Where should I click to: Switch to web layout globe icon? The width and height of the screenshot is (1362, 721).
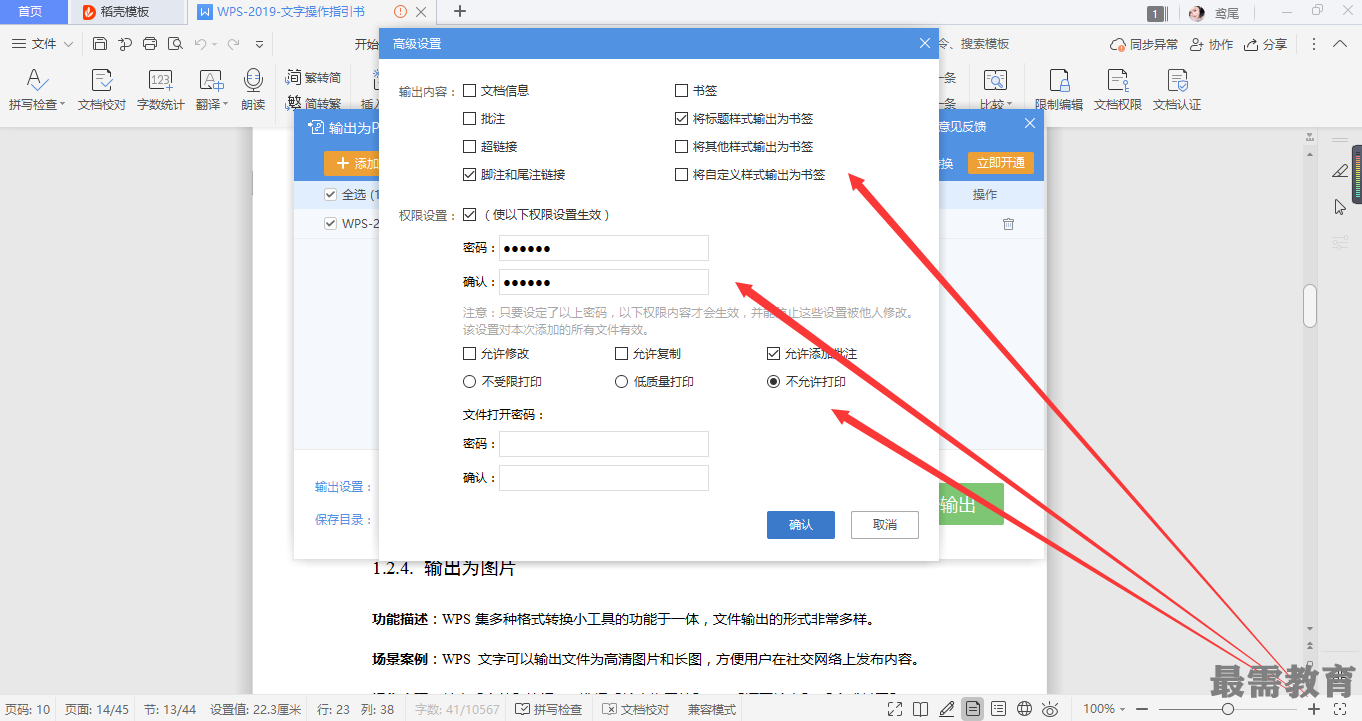(1024, 709)
